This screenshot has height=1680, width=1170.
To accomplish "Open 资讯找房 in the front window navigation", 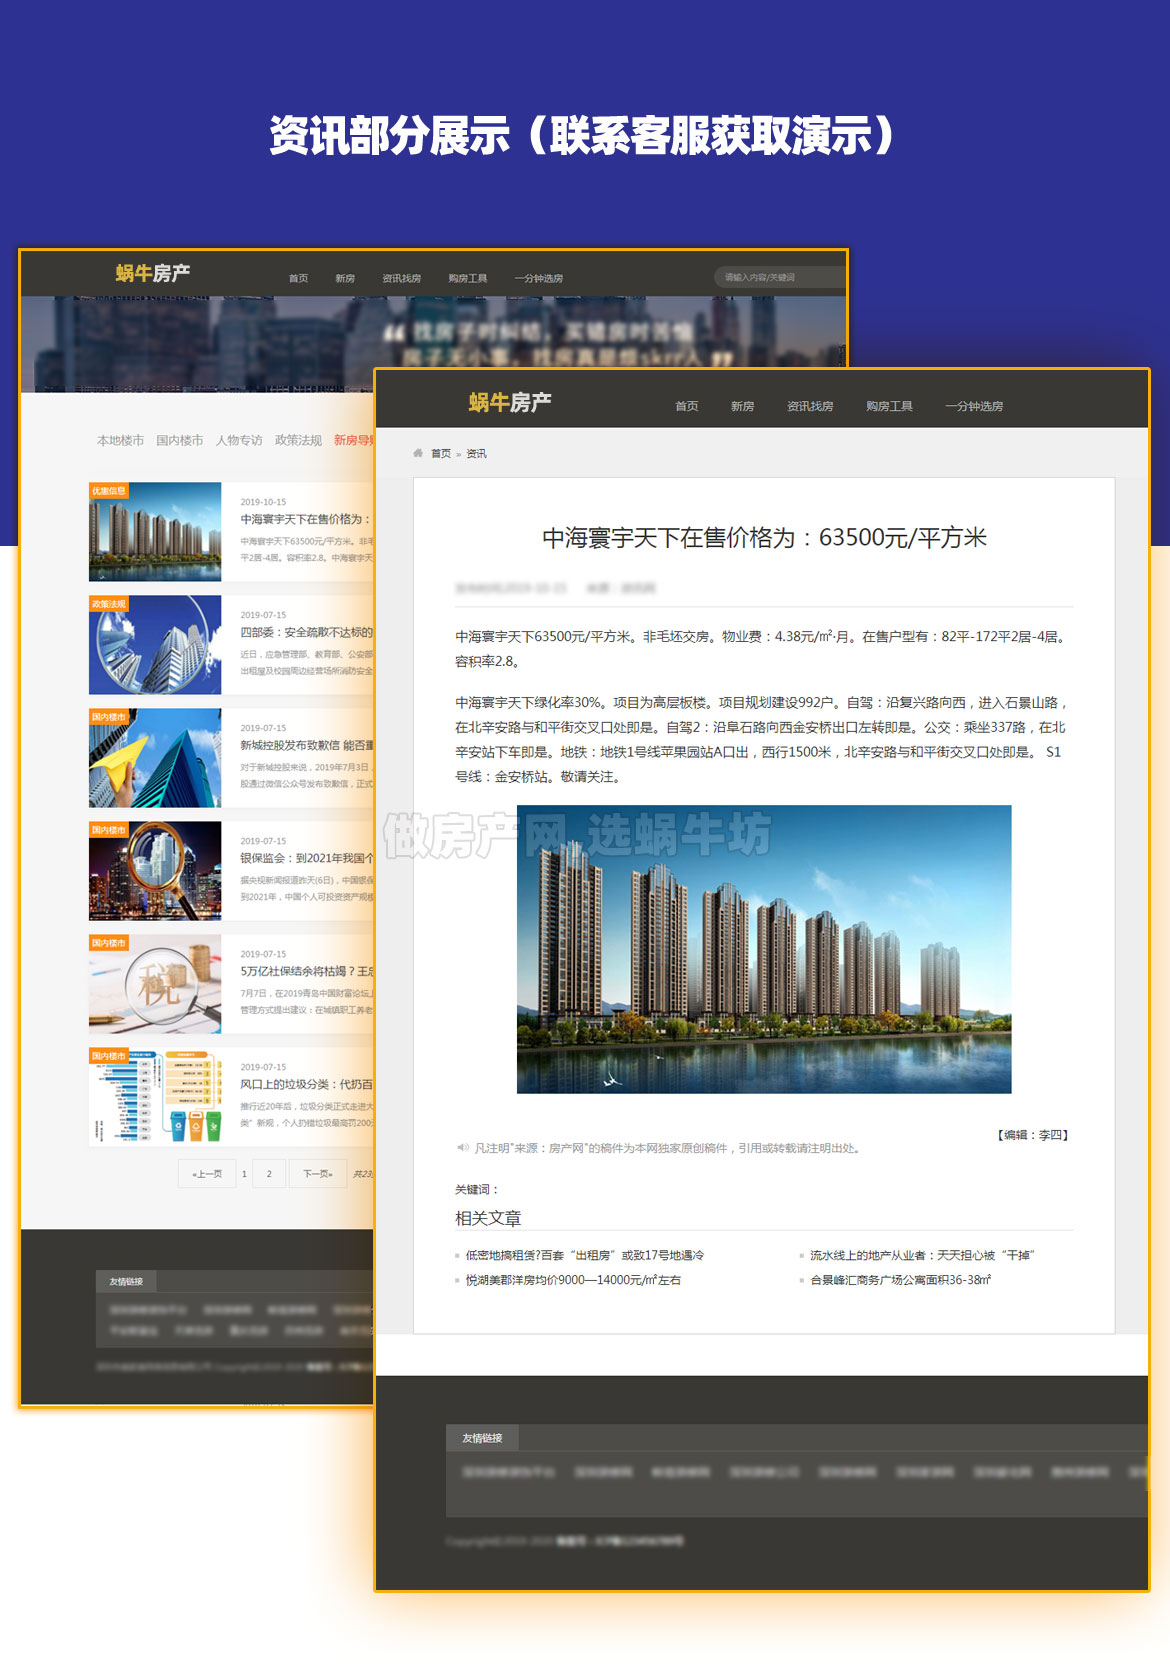I will pyautogui.click(x=810, y=406).
